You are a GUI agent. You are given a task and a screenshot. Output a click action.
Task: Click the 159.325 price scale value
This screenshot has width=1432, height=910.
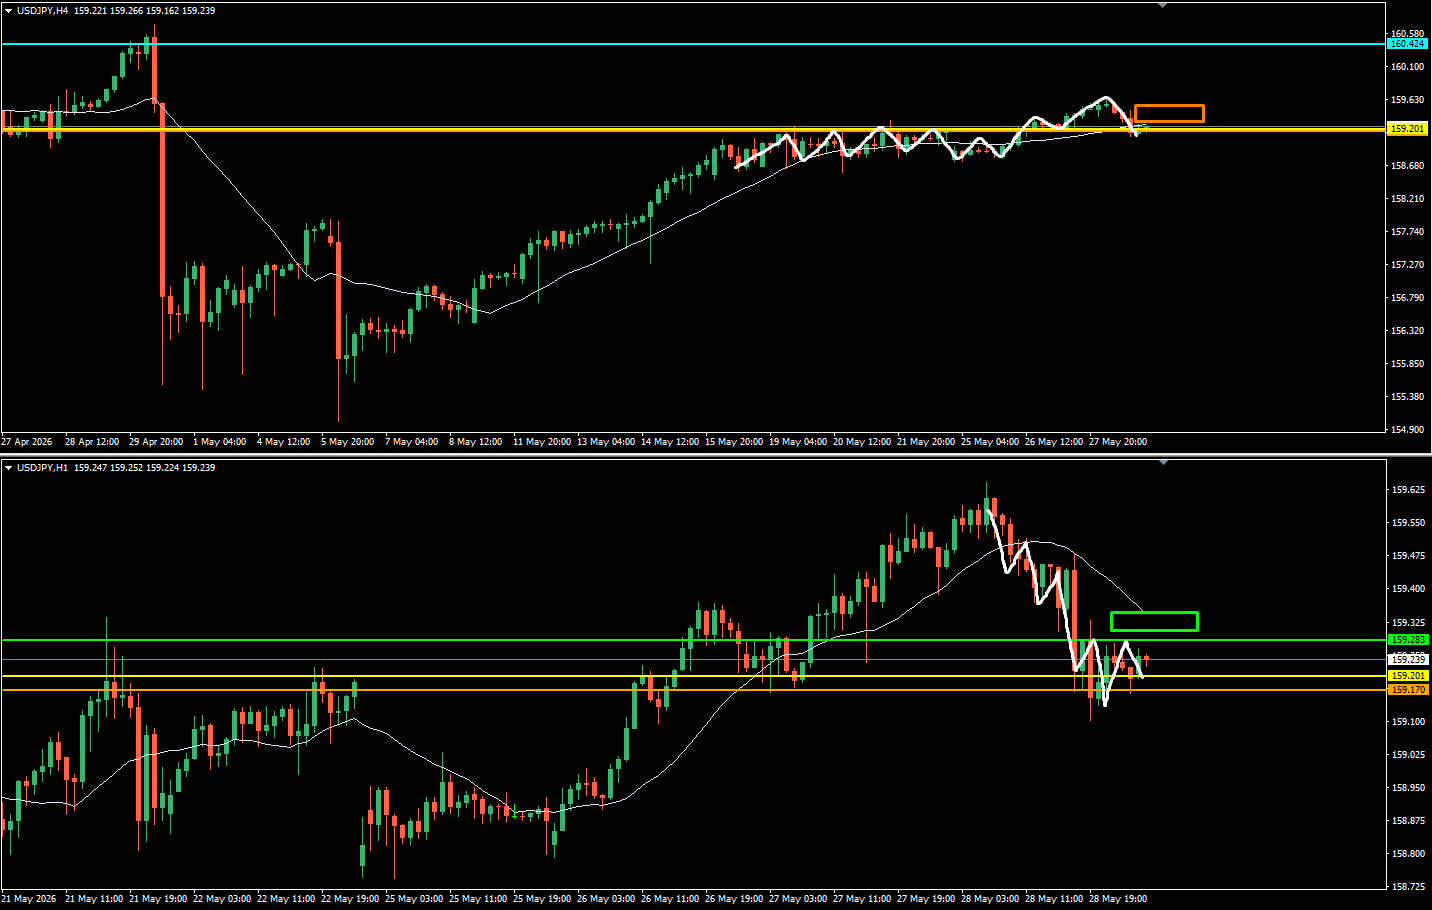click(1408, 622)
